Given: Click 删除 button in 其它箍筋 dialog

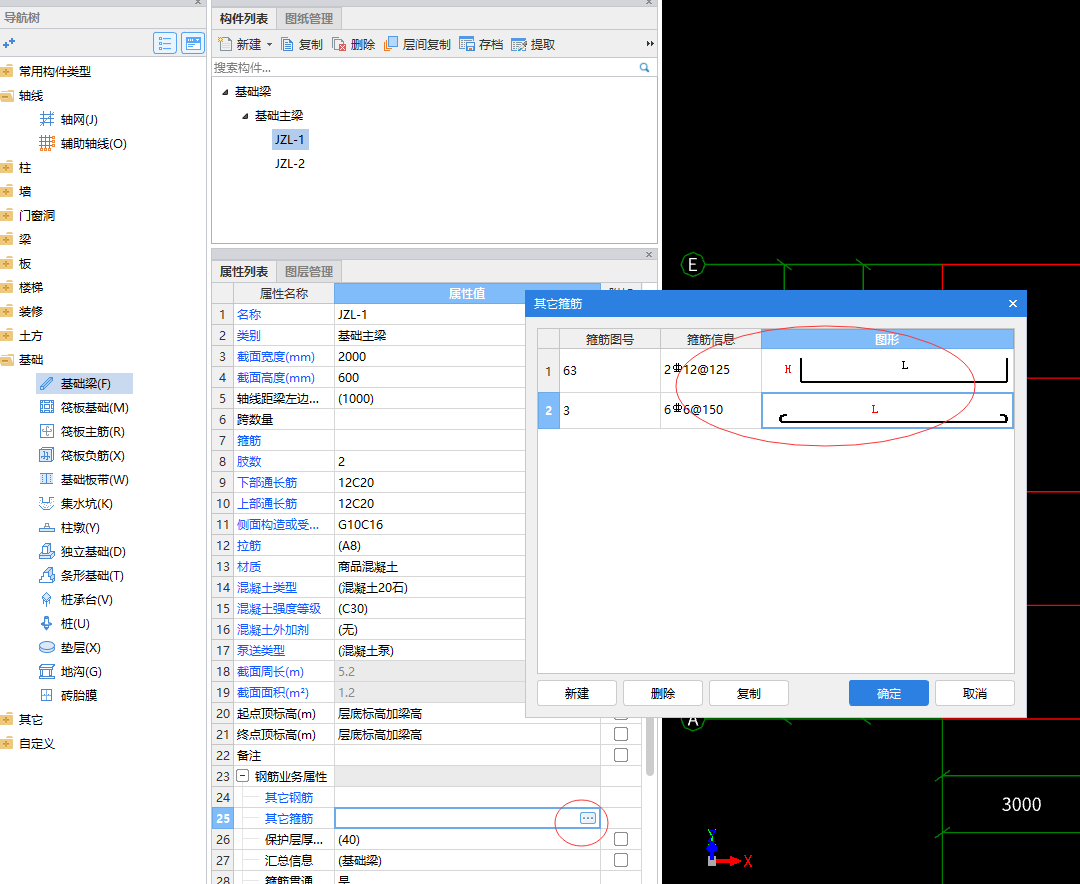Looking at the screenshot, I should (663, 693).
